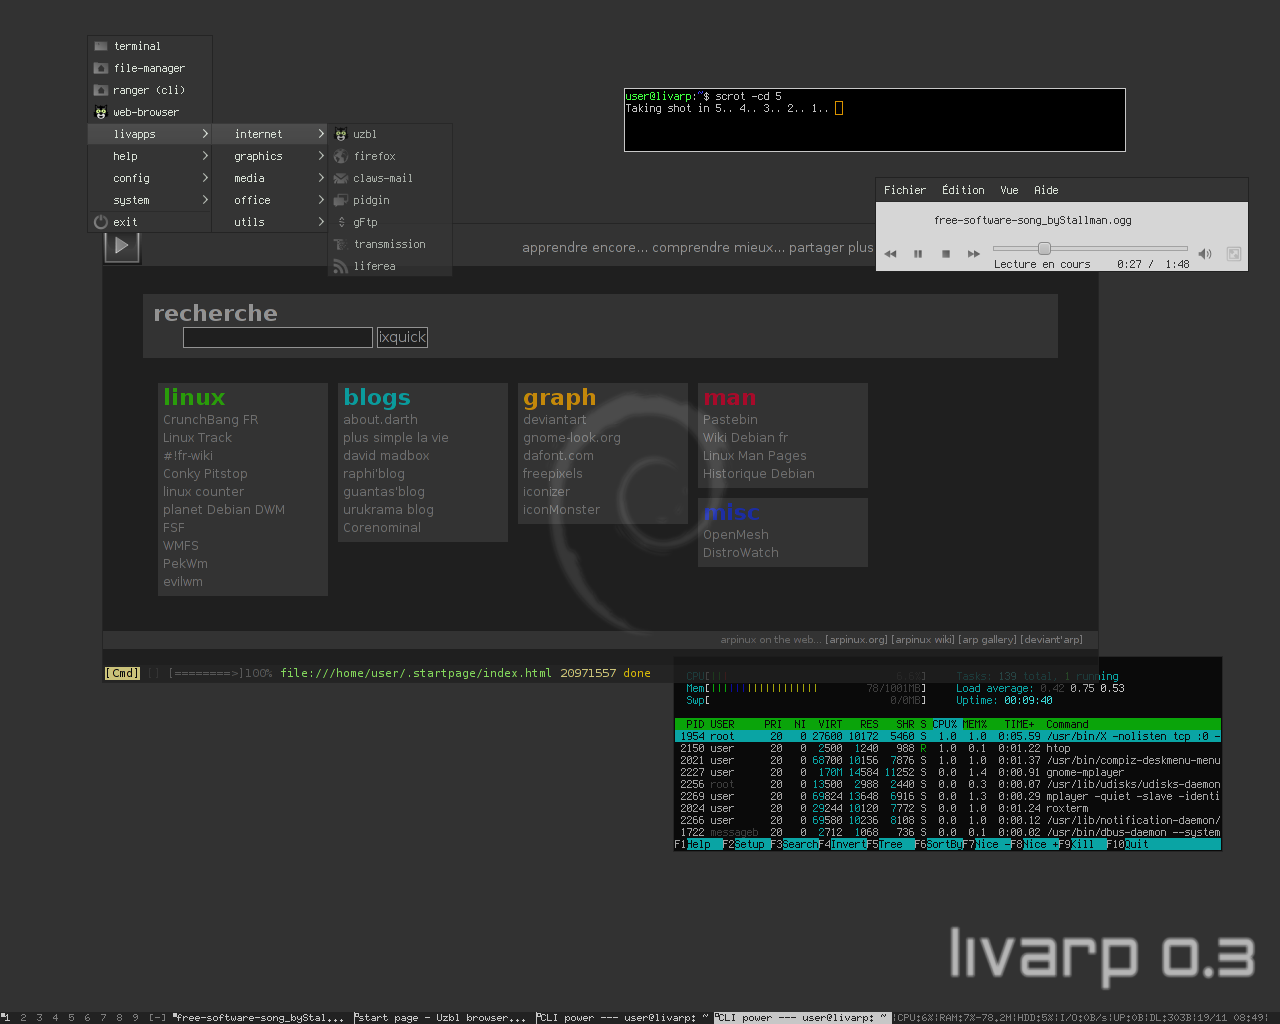Click the play arrow on start page

click(x=122, y=246)
